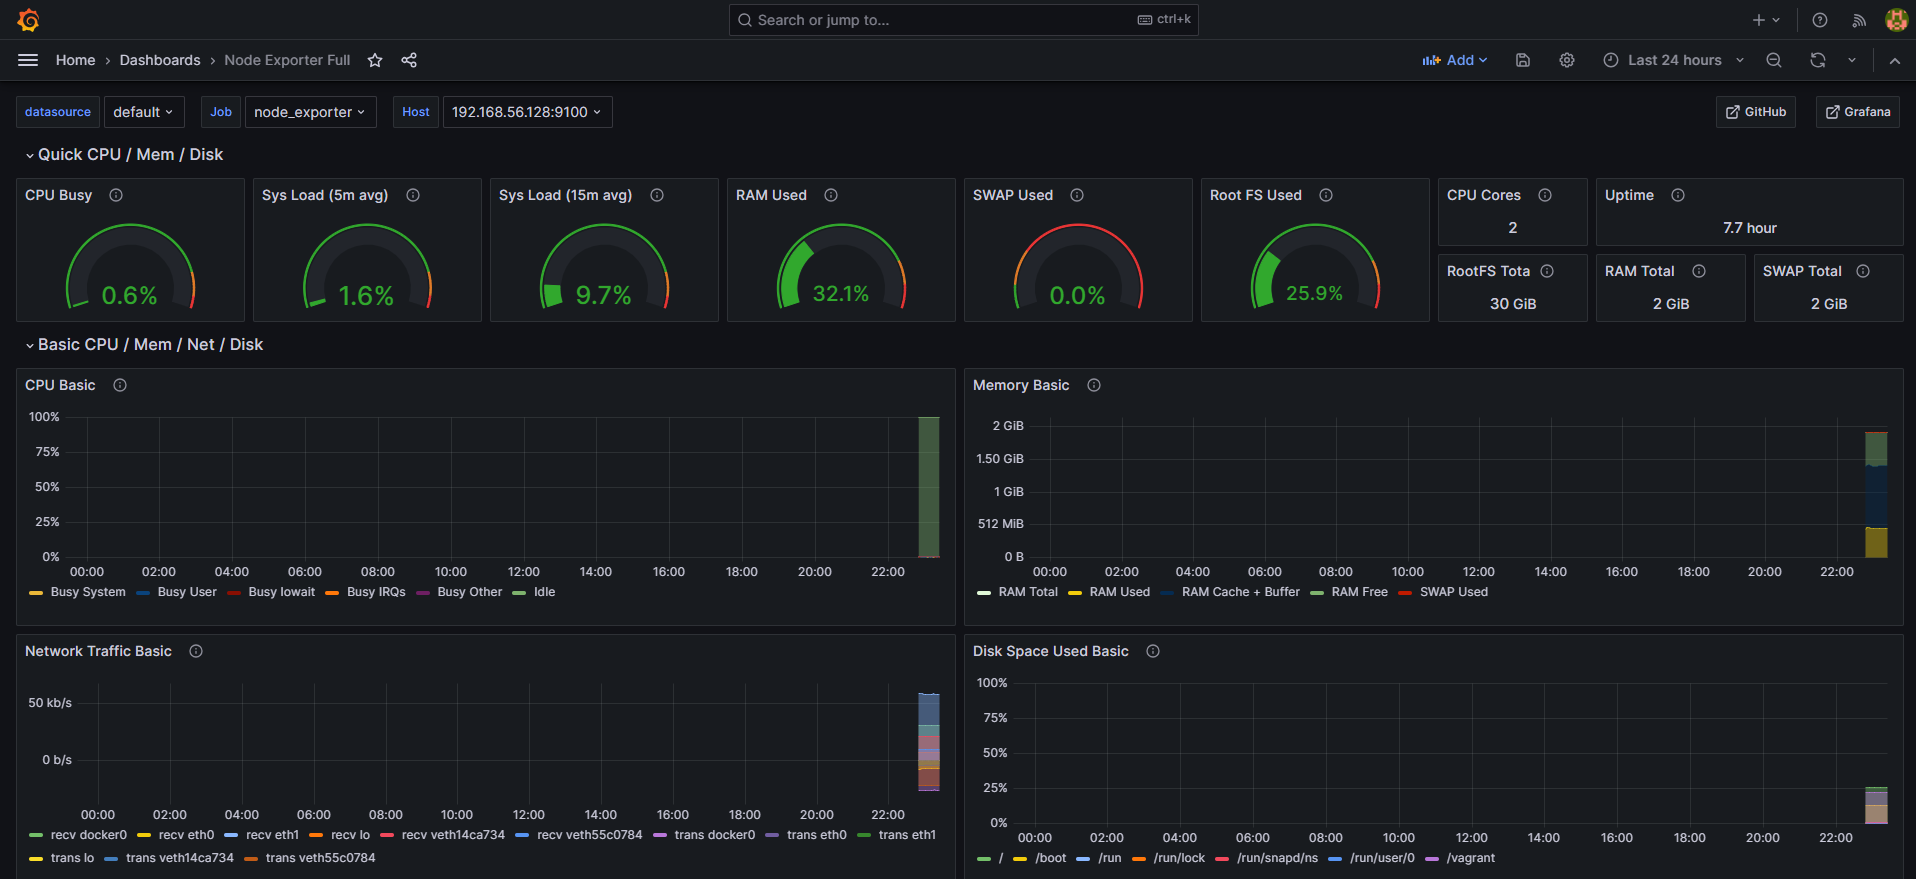Open dashboard settings gear

point(1567,60)
